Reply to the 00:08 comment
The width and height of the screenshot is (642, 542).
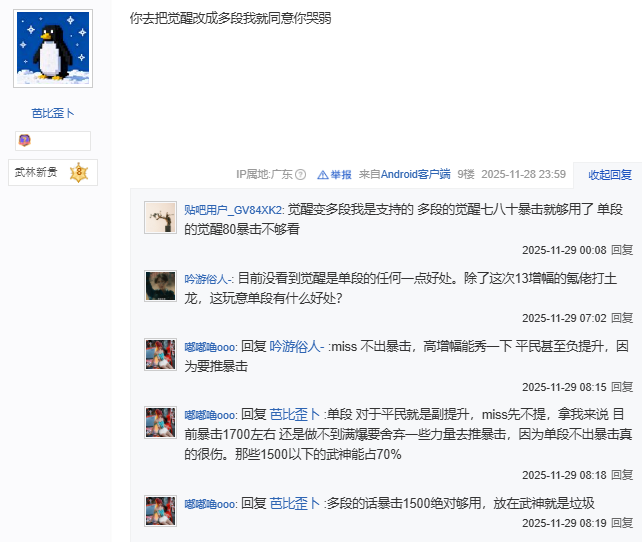point(622,250)
